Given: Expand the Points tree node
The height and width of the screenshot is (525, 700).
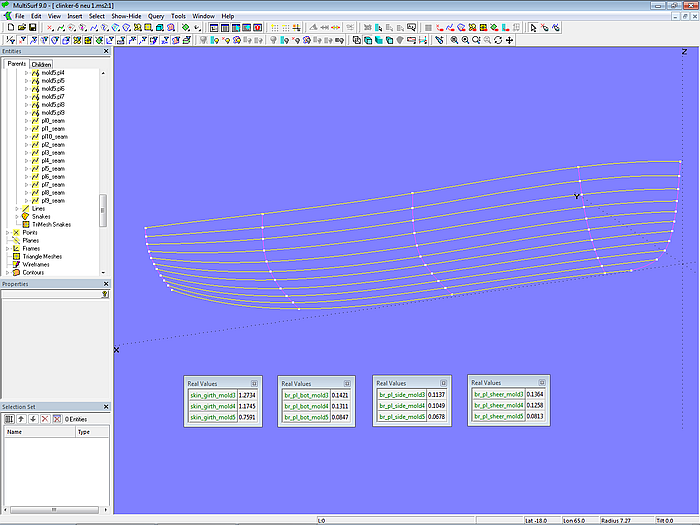Looking at the screenshot, I should (7, 233).
